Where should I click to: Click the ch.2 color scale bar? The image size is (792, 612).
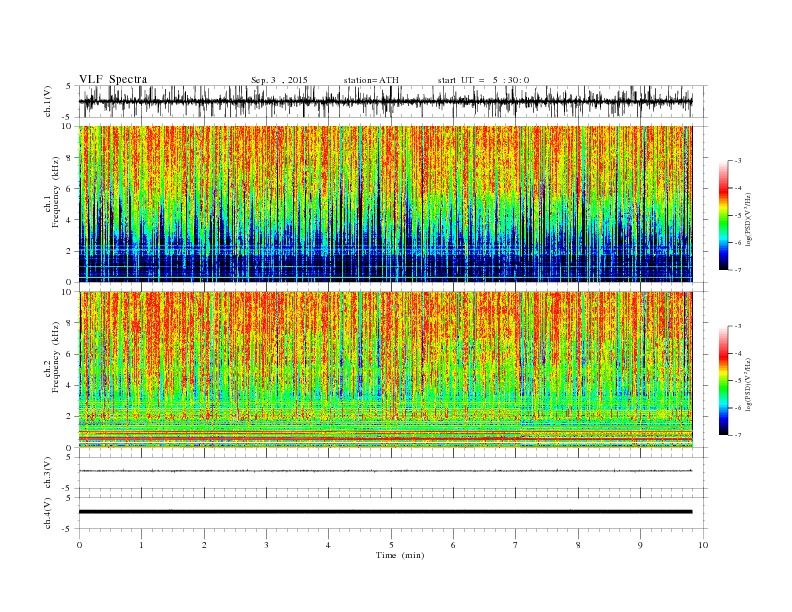coord(723,381)
